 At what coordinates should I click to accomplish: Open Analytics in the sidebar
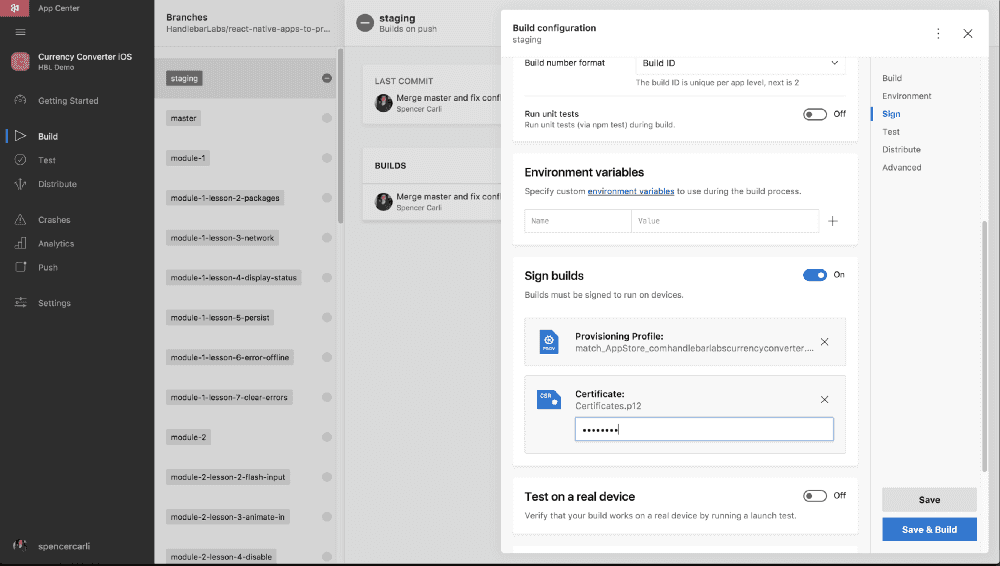(x=56, y=244)
